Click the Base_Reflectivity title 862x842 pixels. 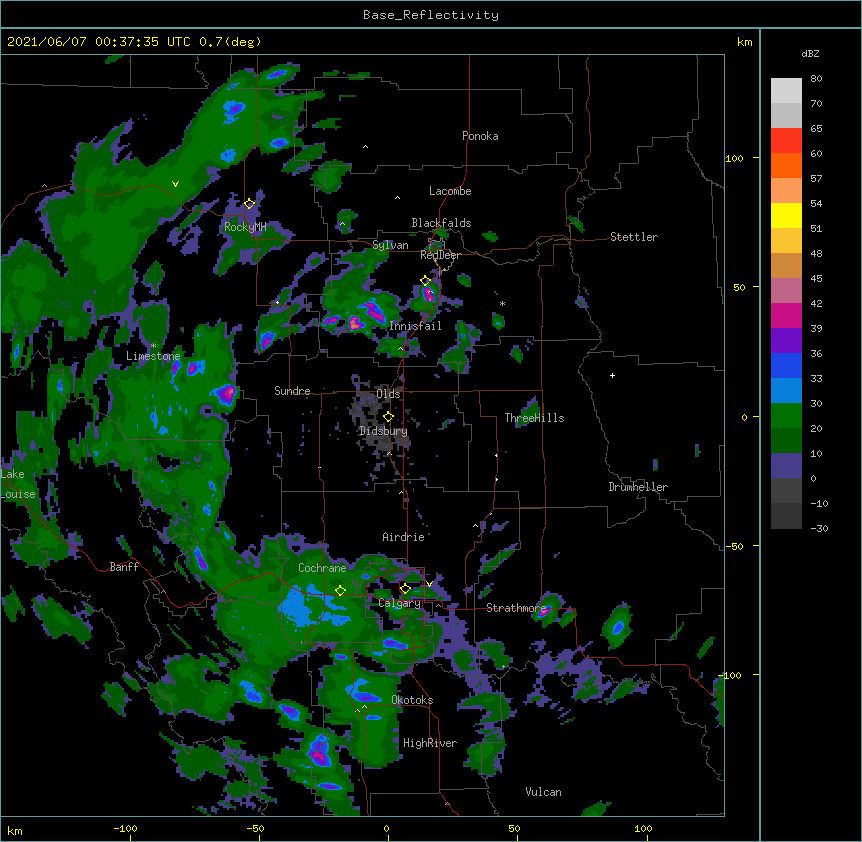(431, 15)
